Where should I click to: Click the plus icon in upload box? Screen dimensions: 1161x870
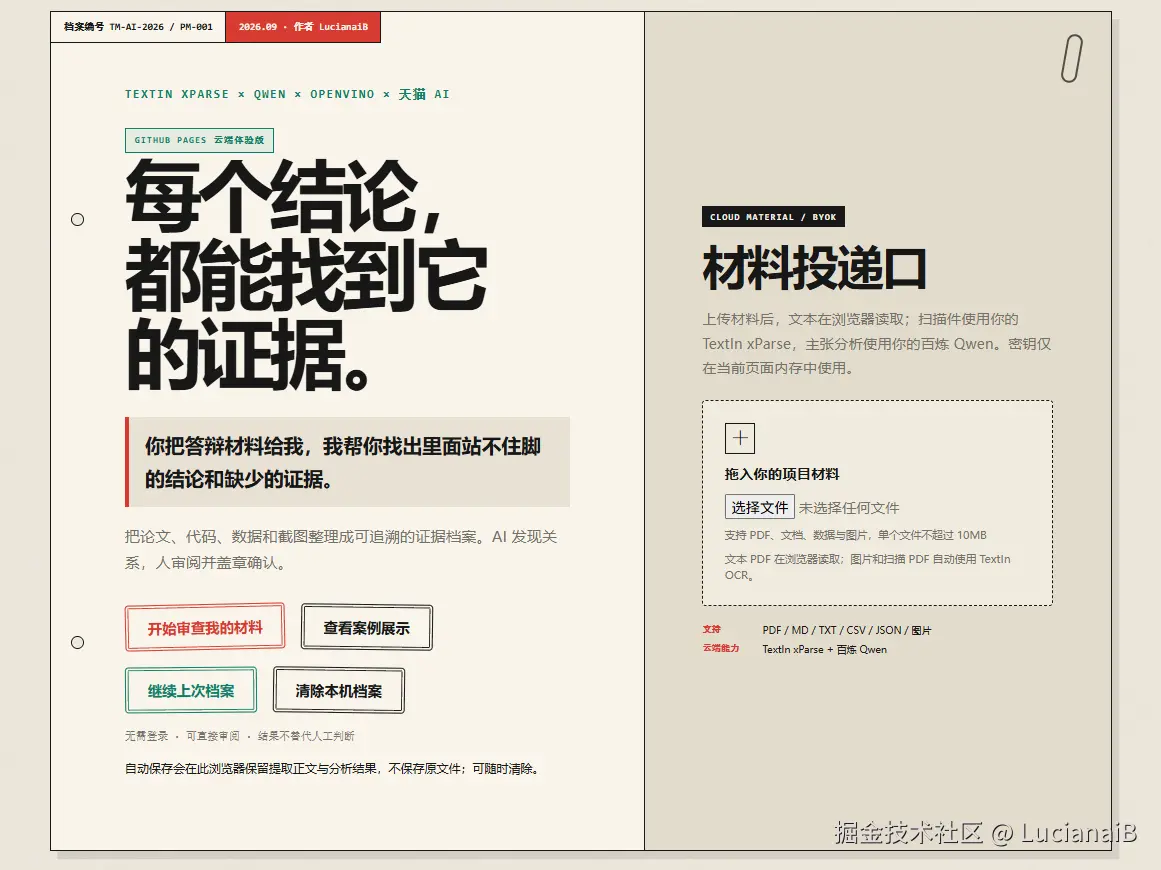pyautogui.click(x=740, y=438)
